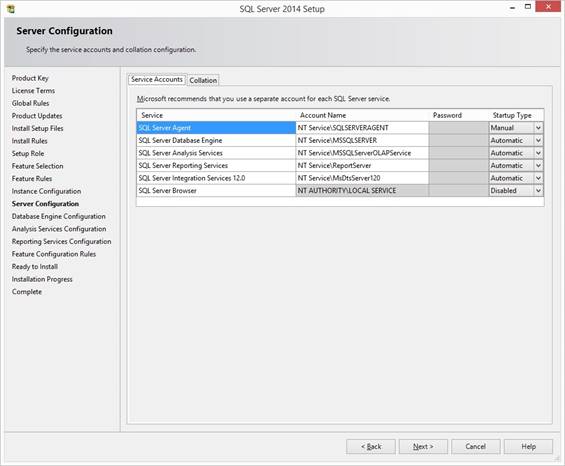
Task: Click Install Setup Files step in sidebar
Action: 37,129
